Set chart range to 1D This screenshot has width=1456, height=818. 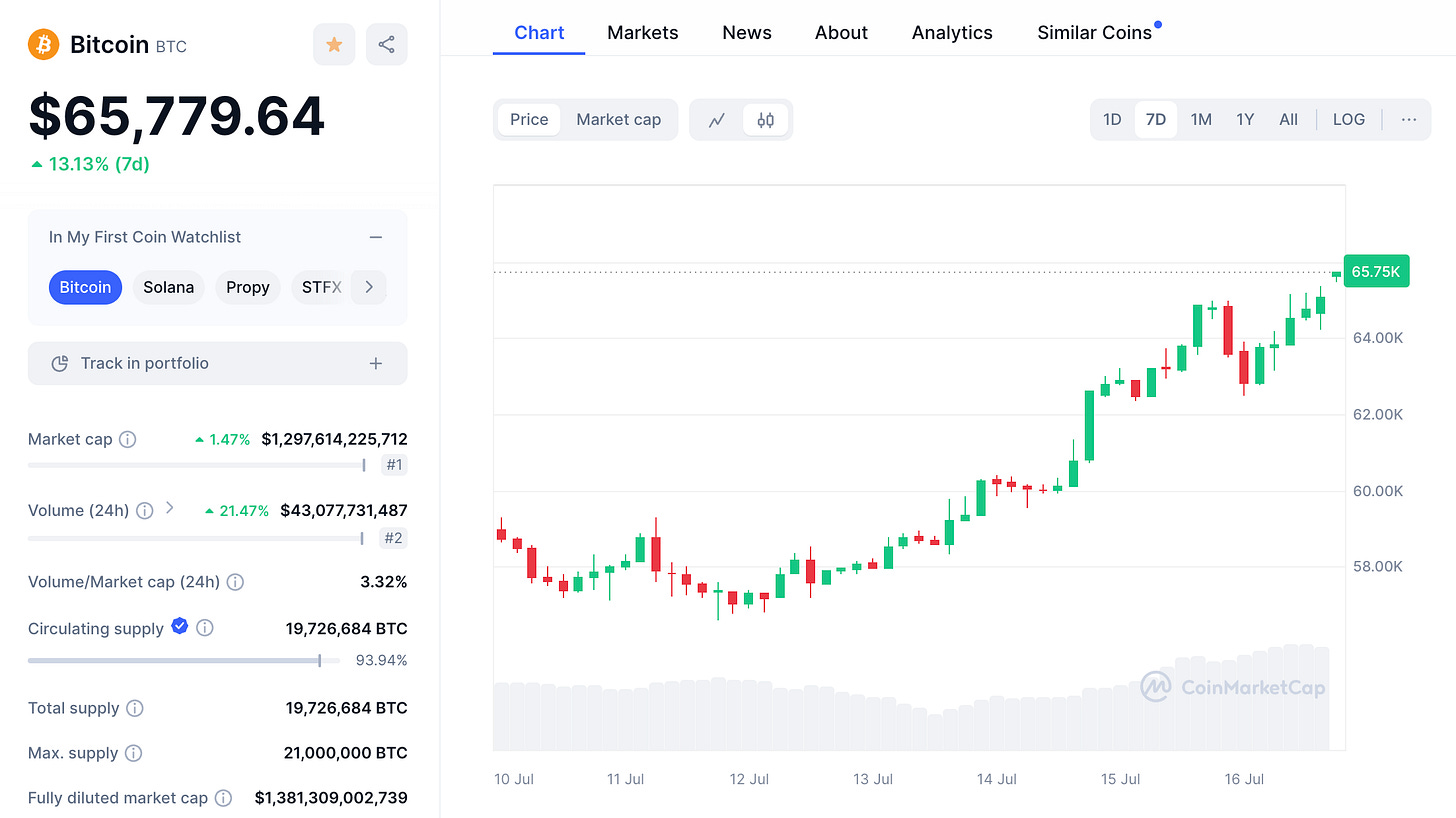(x=1112, y=120)
